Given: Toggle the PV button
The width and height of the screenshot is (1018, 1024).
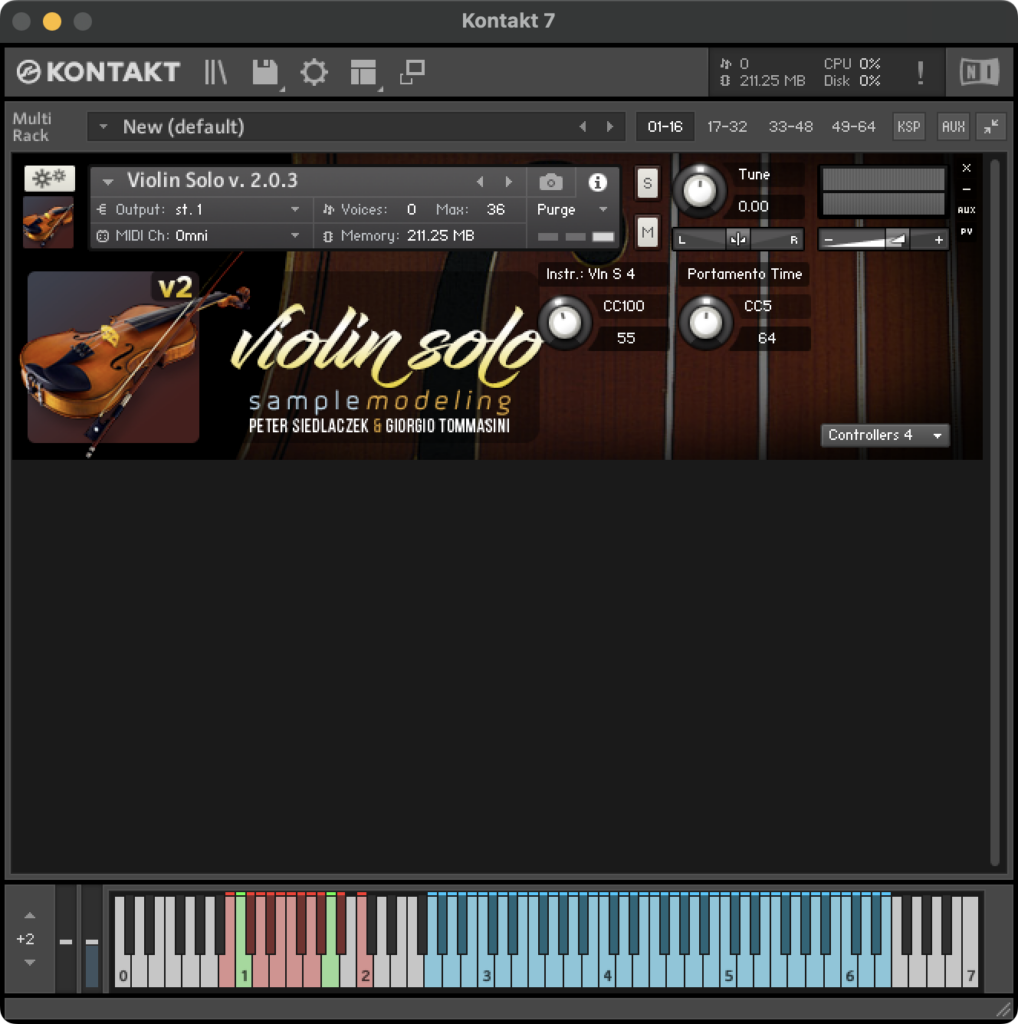Looking at the screenshot, I should (x=966, y=231).
